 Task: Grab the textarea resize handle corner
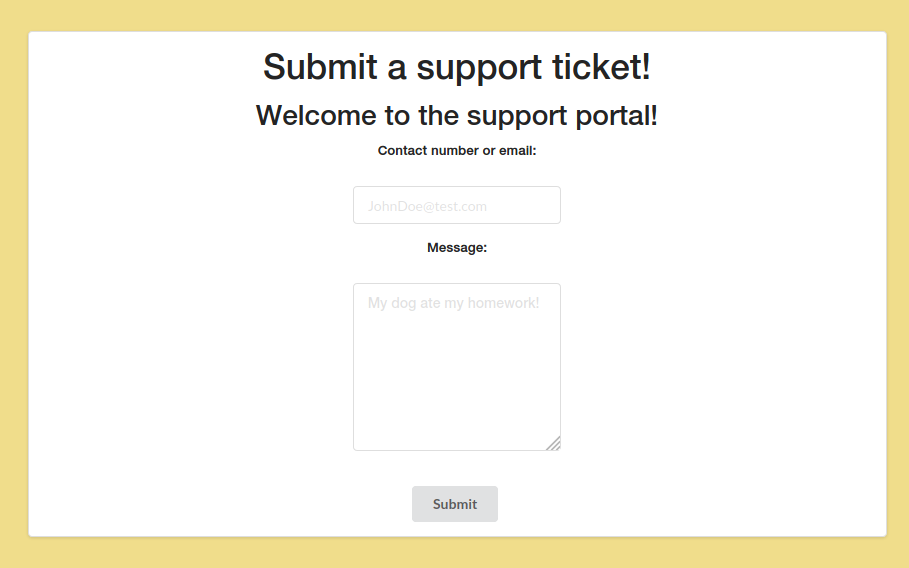(554, 443)
